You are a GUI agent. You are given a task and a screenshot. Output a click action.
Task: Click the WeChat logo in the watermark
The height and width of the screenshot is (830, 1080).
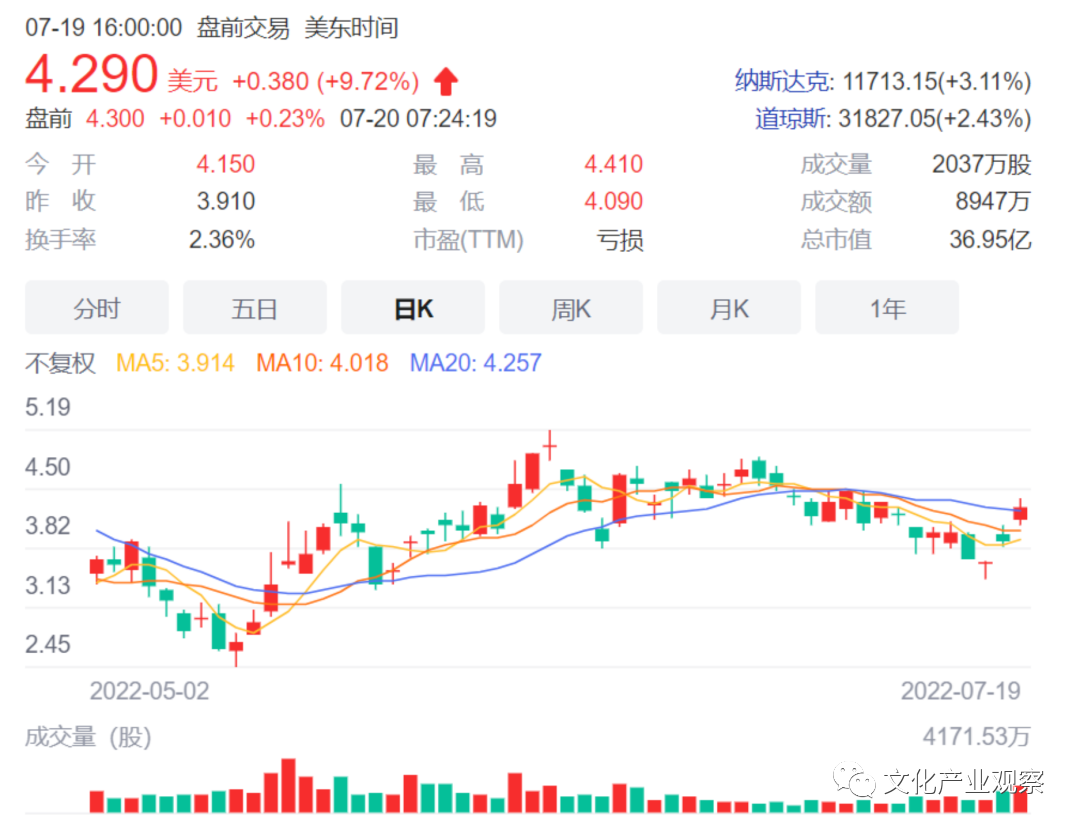[x=855, y=781]
